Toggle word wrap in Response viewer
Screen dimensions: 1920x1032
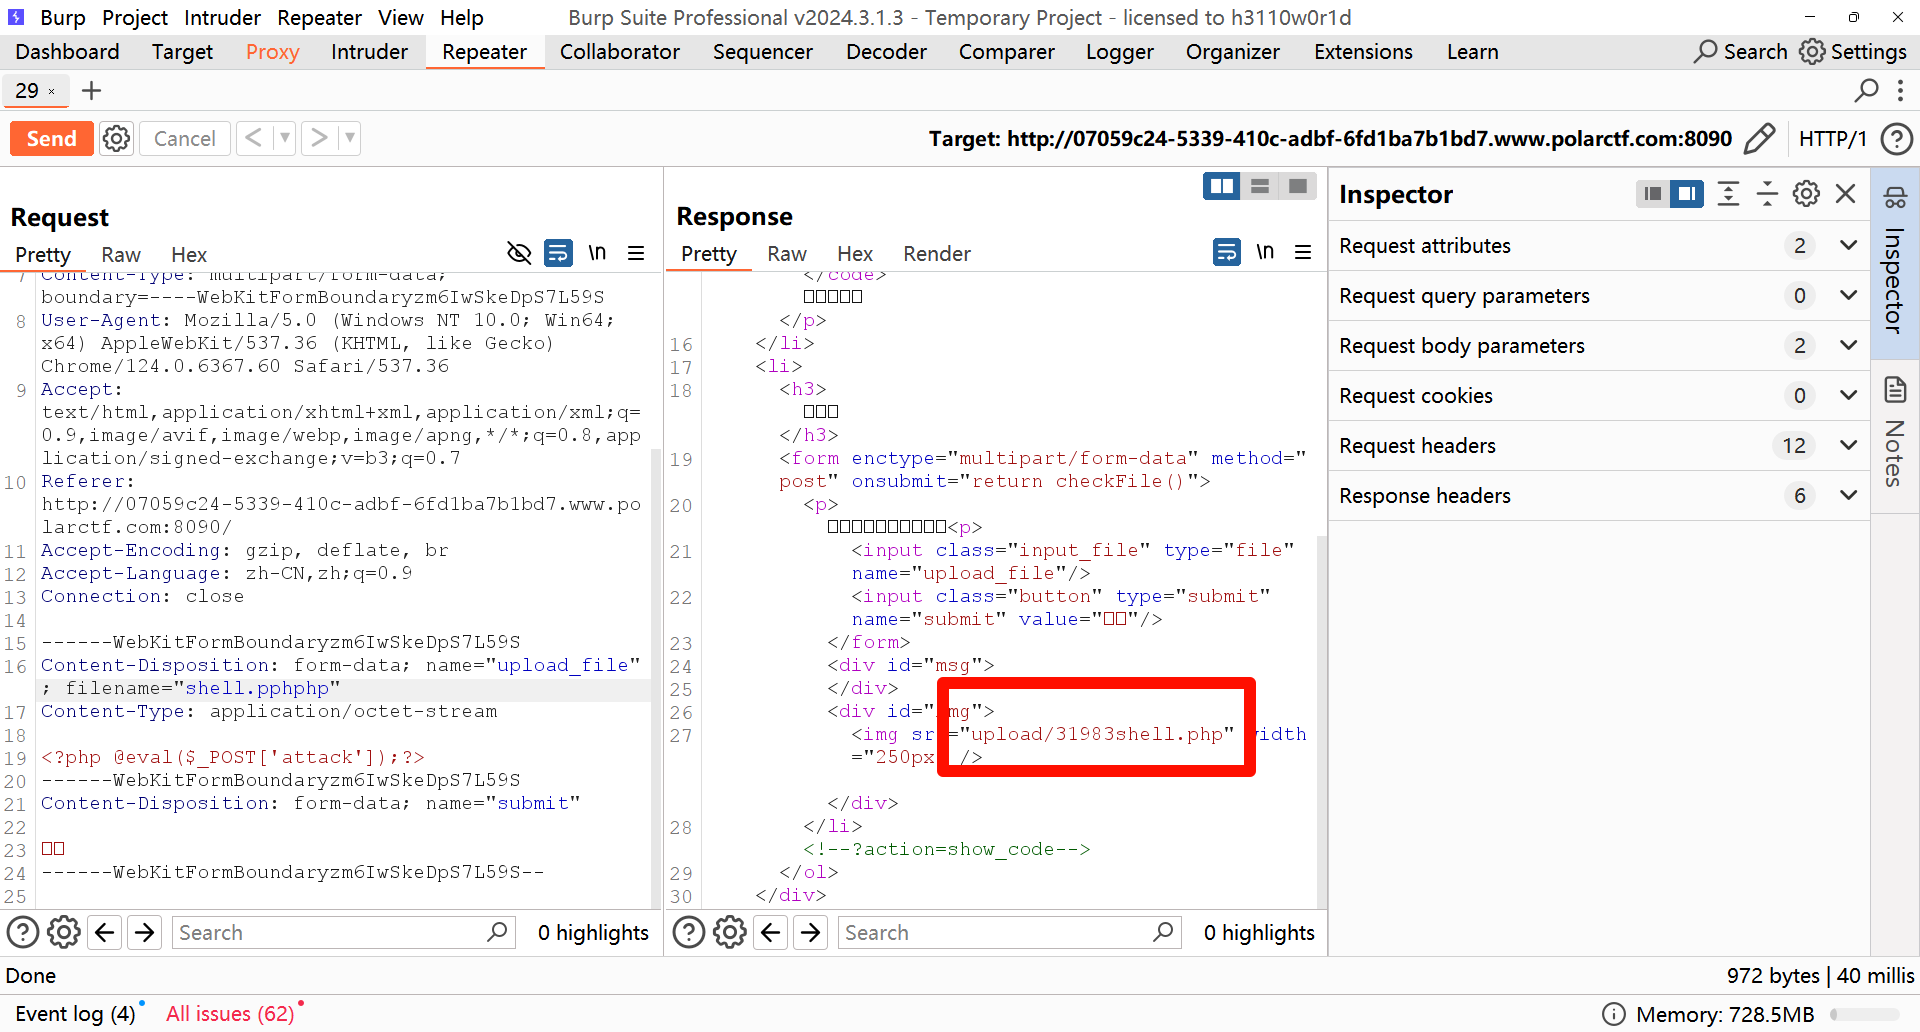click(1226, 252)
